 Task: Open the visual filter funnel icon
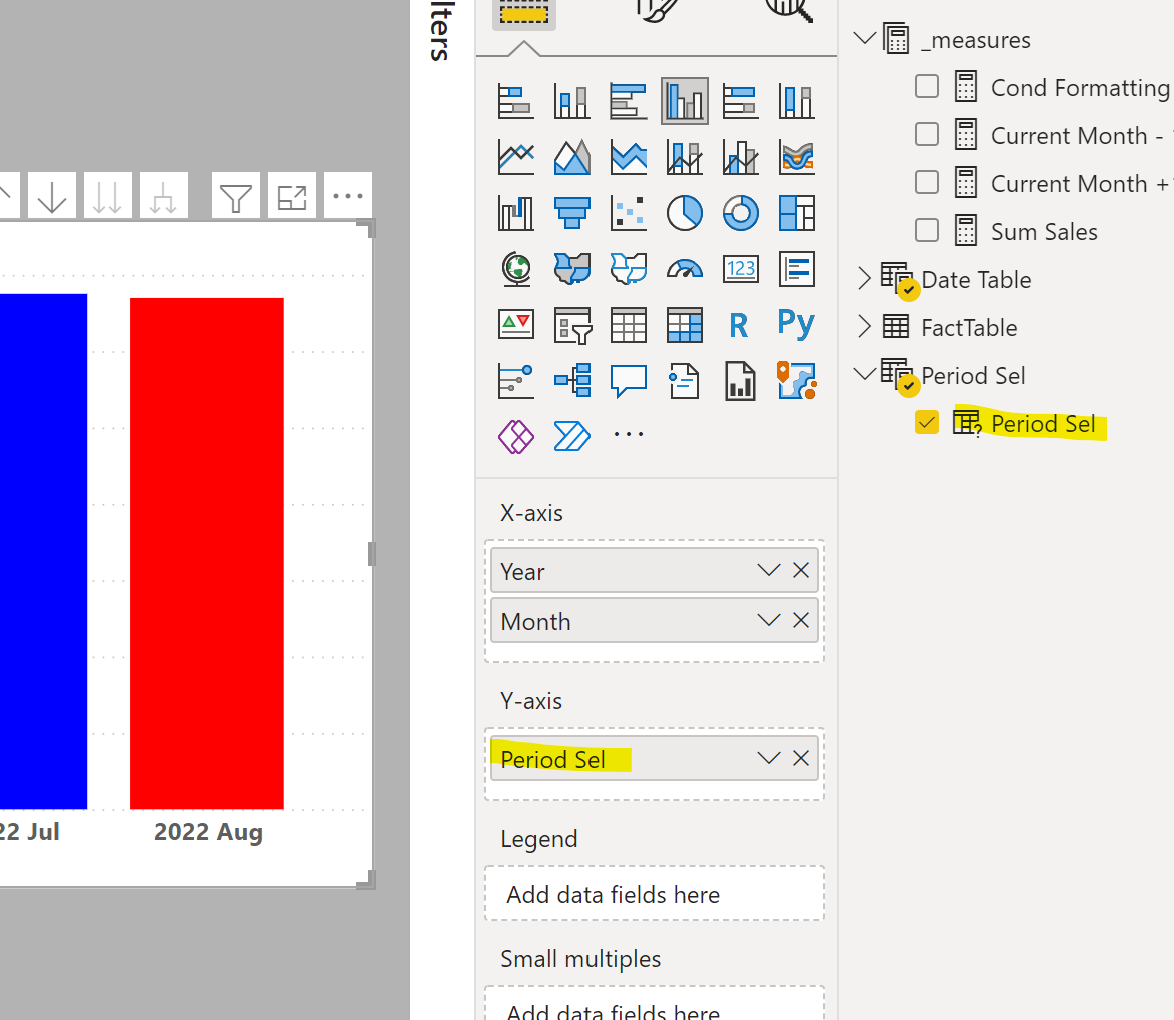point(235,196)
